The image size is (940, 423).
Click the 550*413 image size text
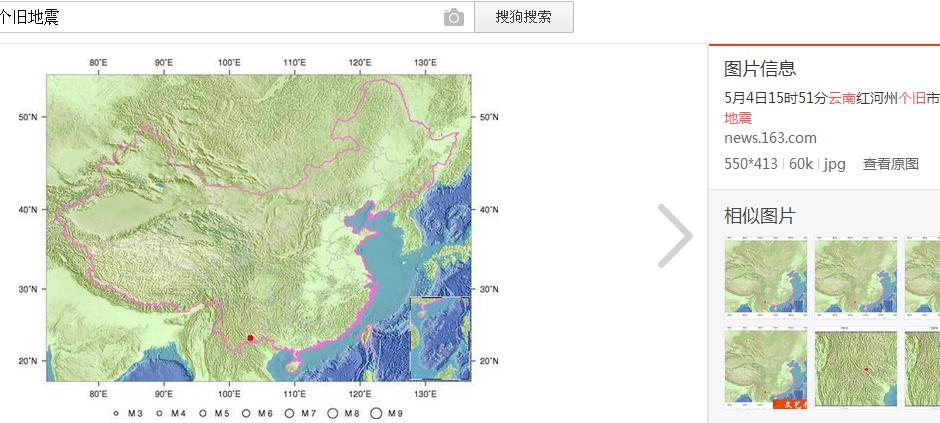pos(751,164)
